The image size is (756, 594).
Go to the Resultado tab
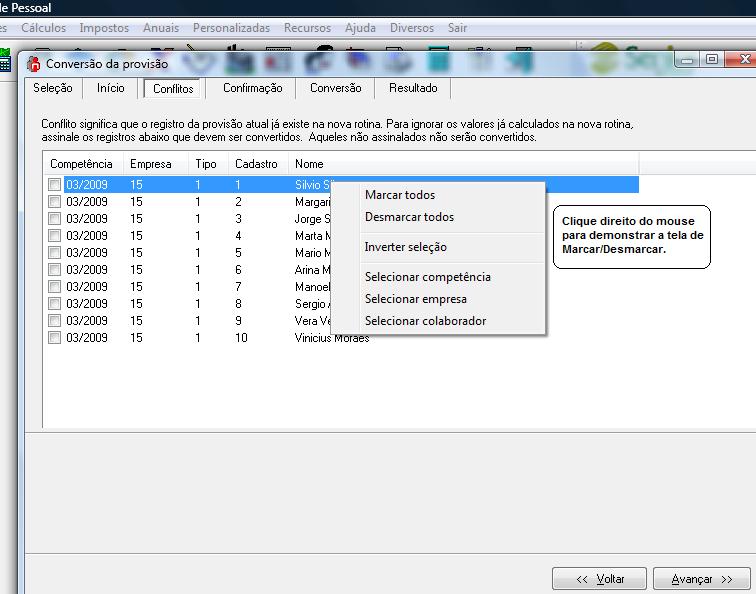coord(413,88)
